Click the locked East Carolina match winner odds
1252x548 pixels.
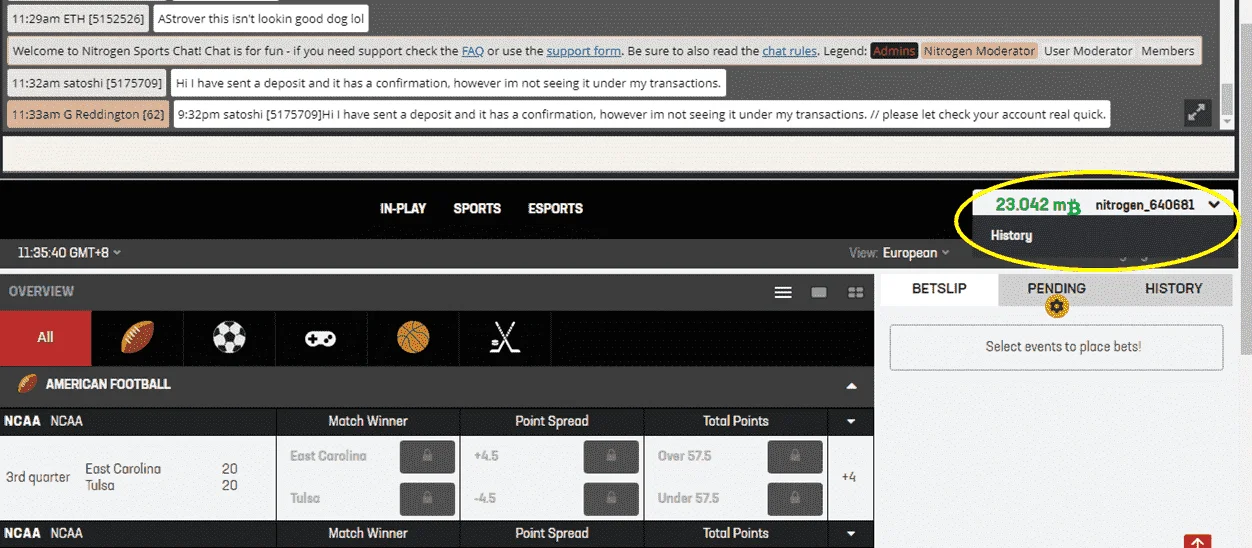pyautogui.click(x=427, y=457)
